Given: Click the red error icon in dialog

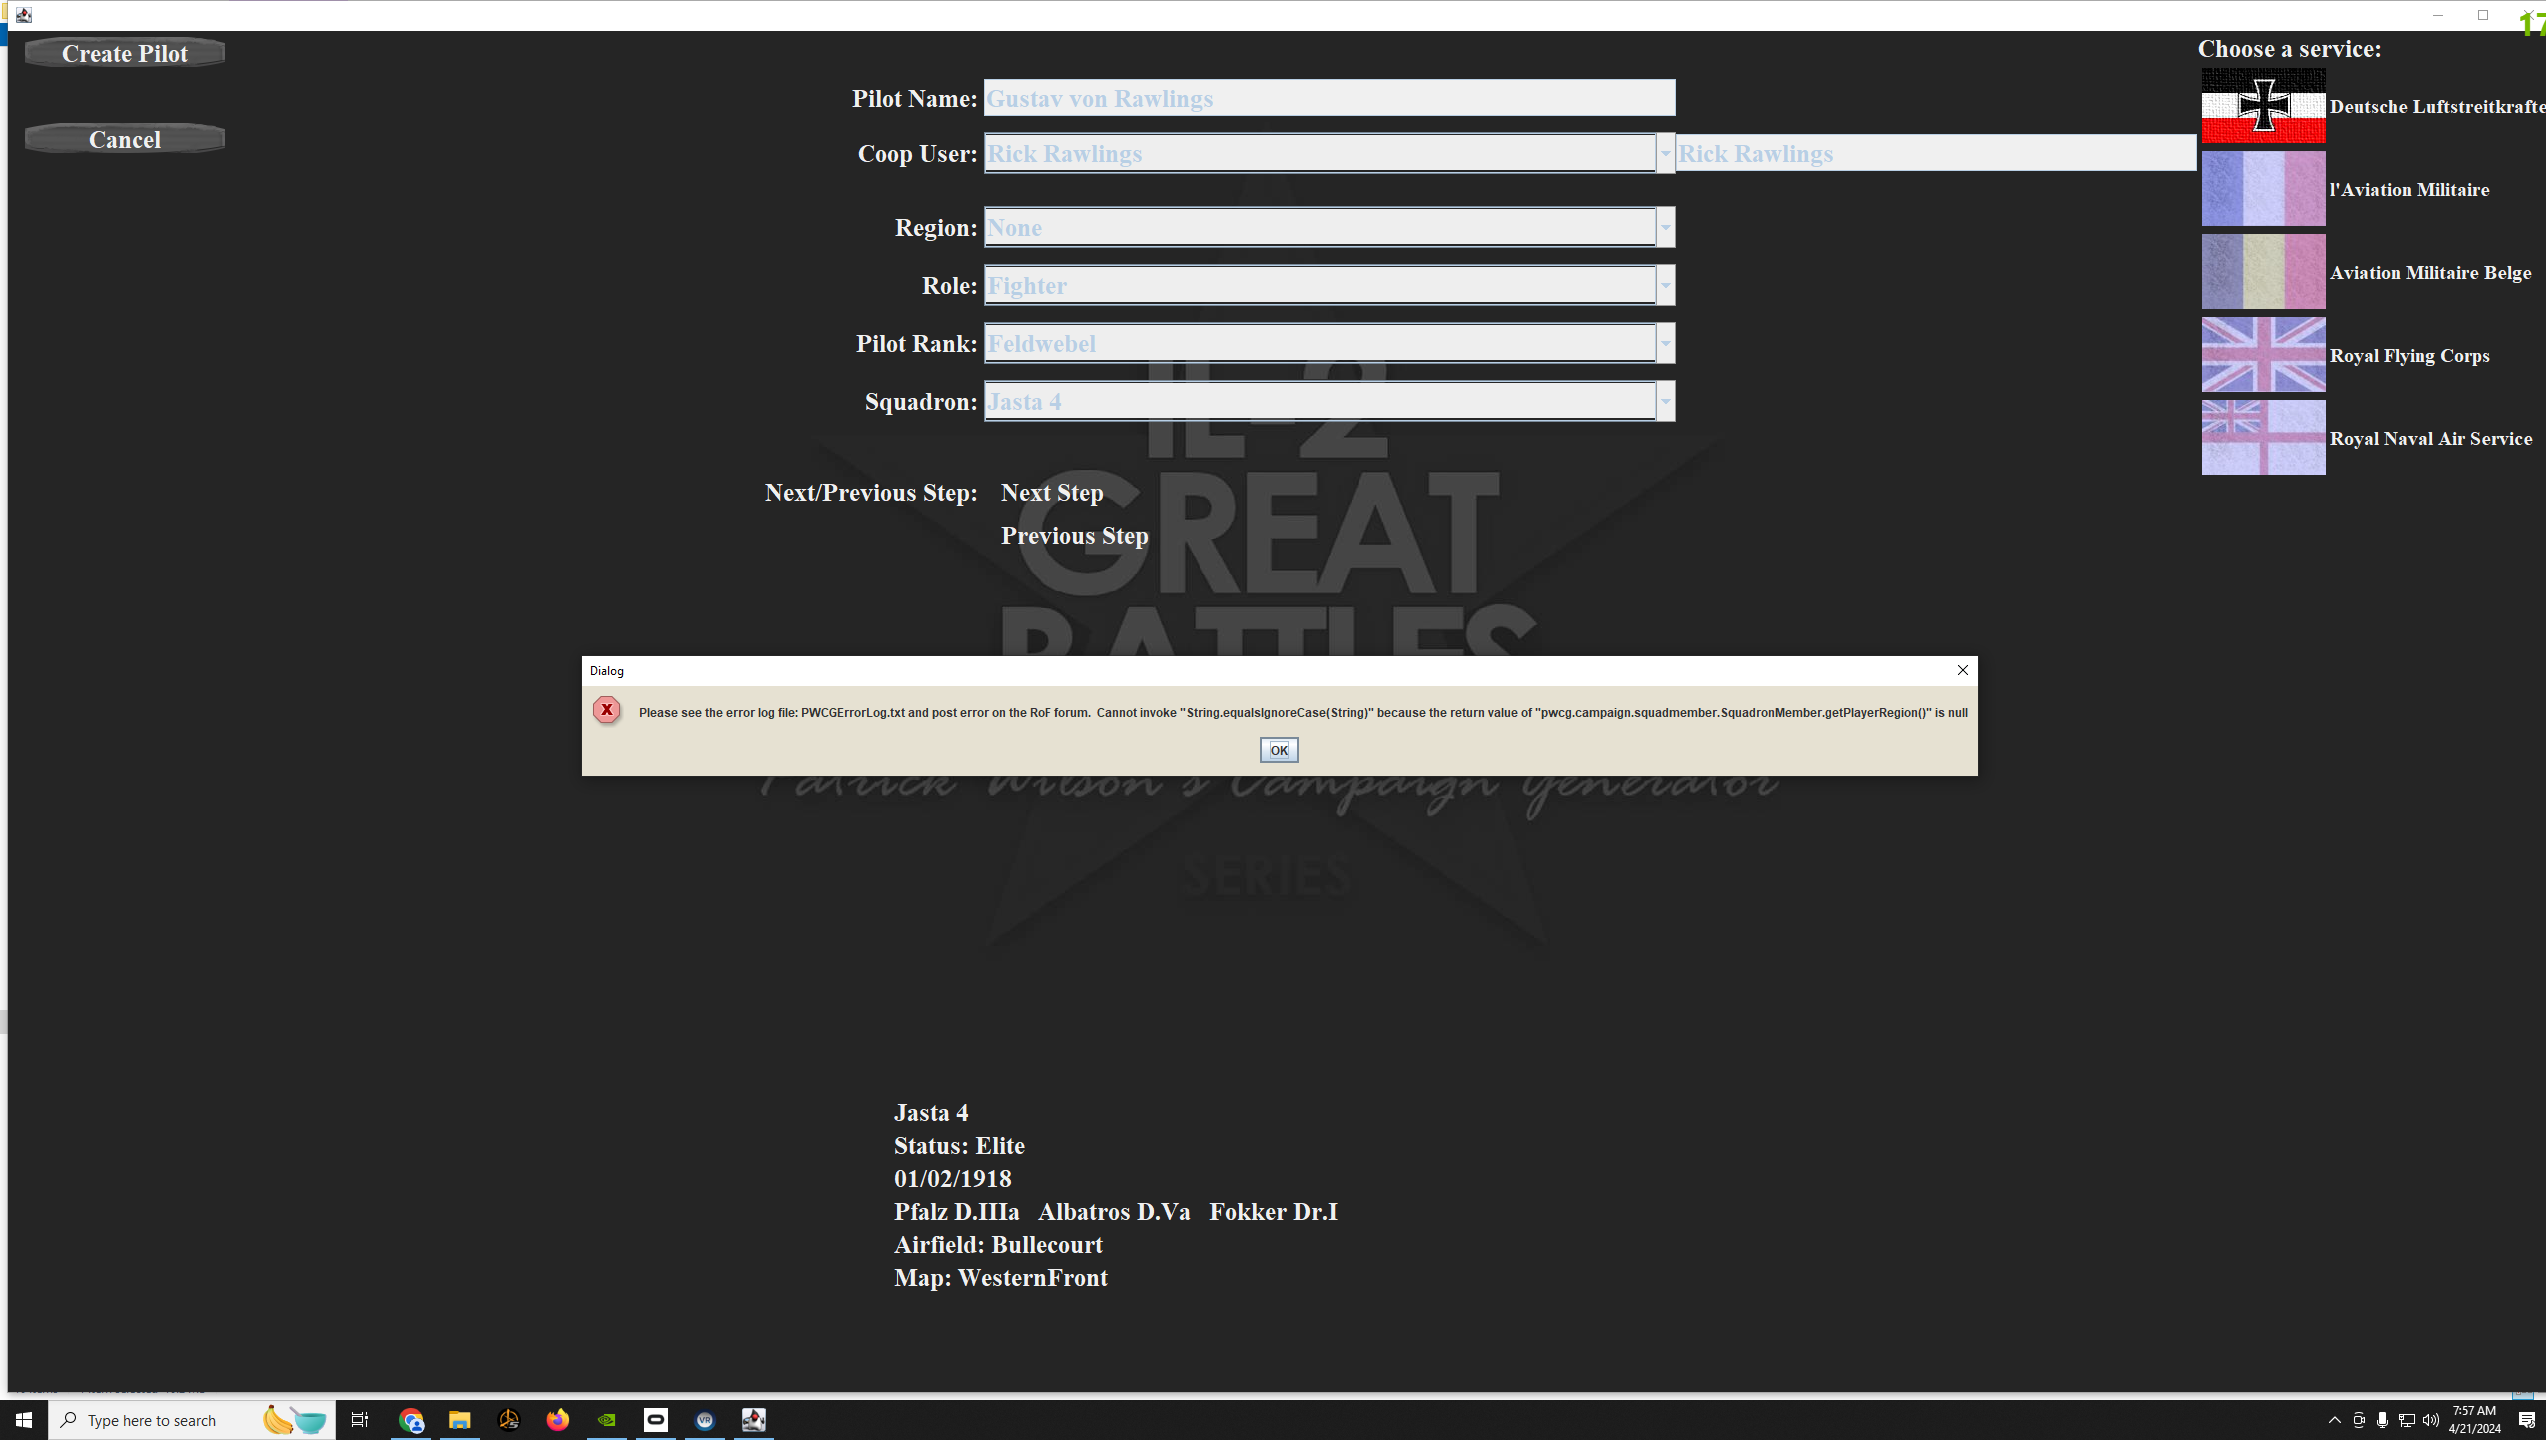Looking at the screenshot, I should [x=606, y=710].
